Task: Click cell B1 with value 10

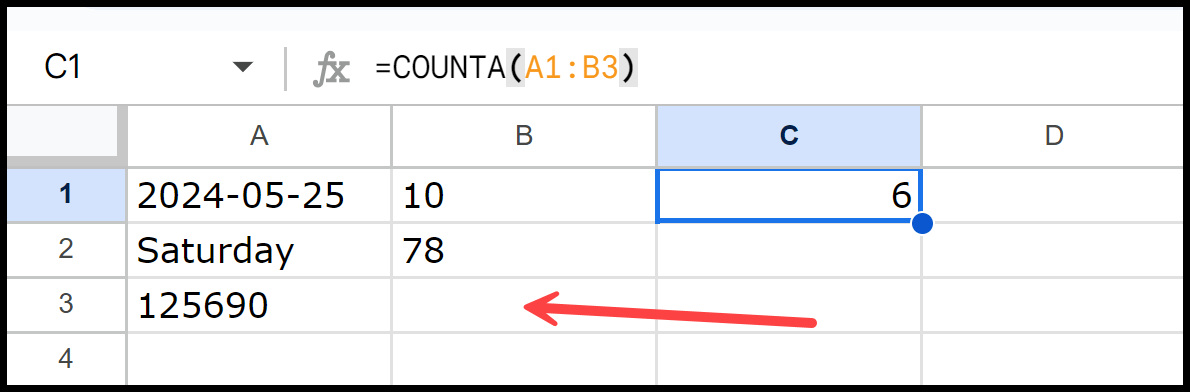Action: click(524, 195)
